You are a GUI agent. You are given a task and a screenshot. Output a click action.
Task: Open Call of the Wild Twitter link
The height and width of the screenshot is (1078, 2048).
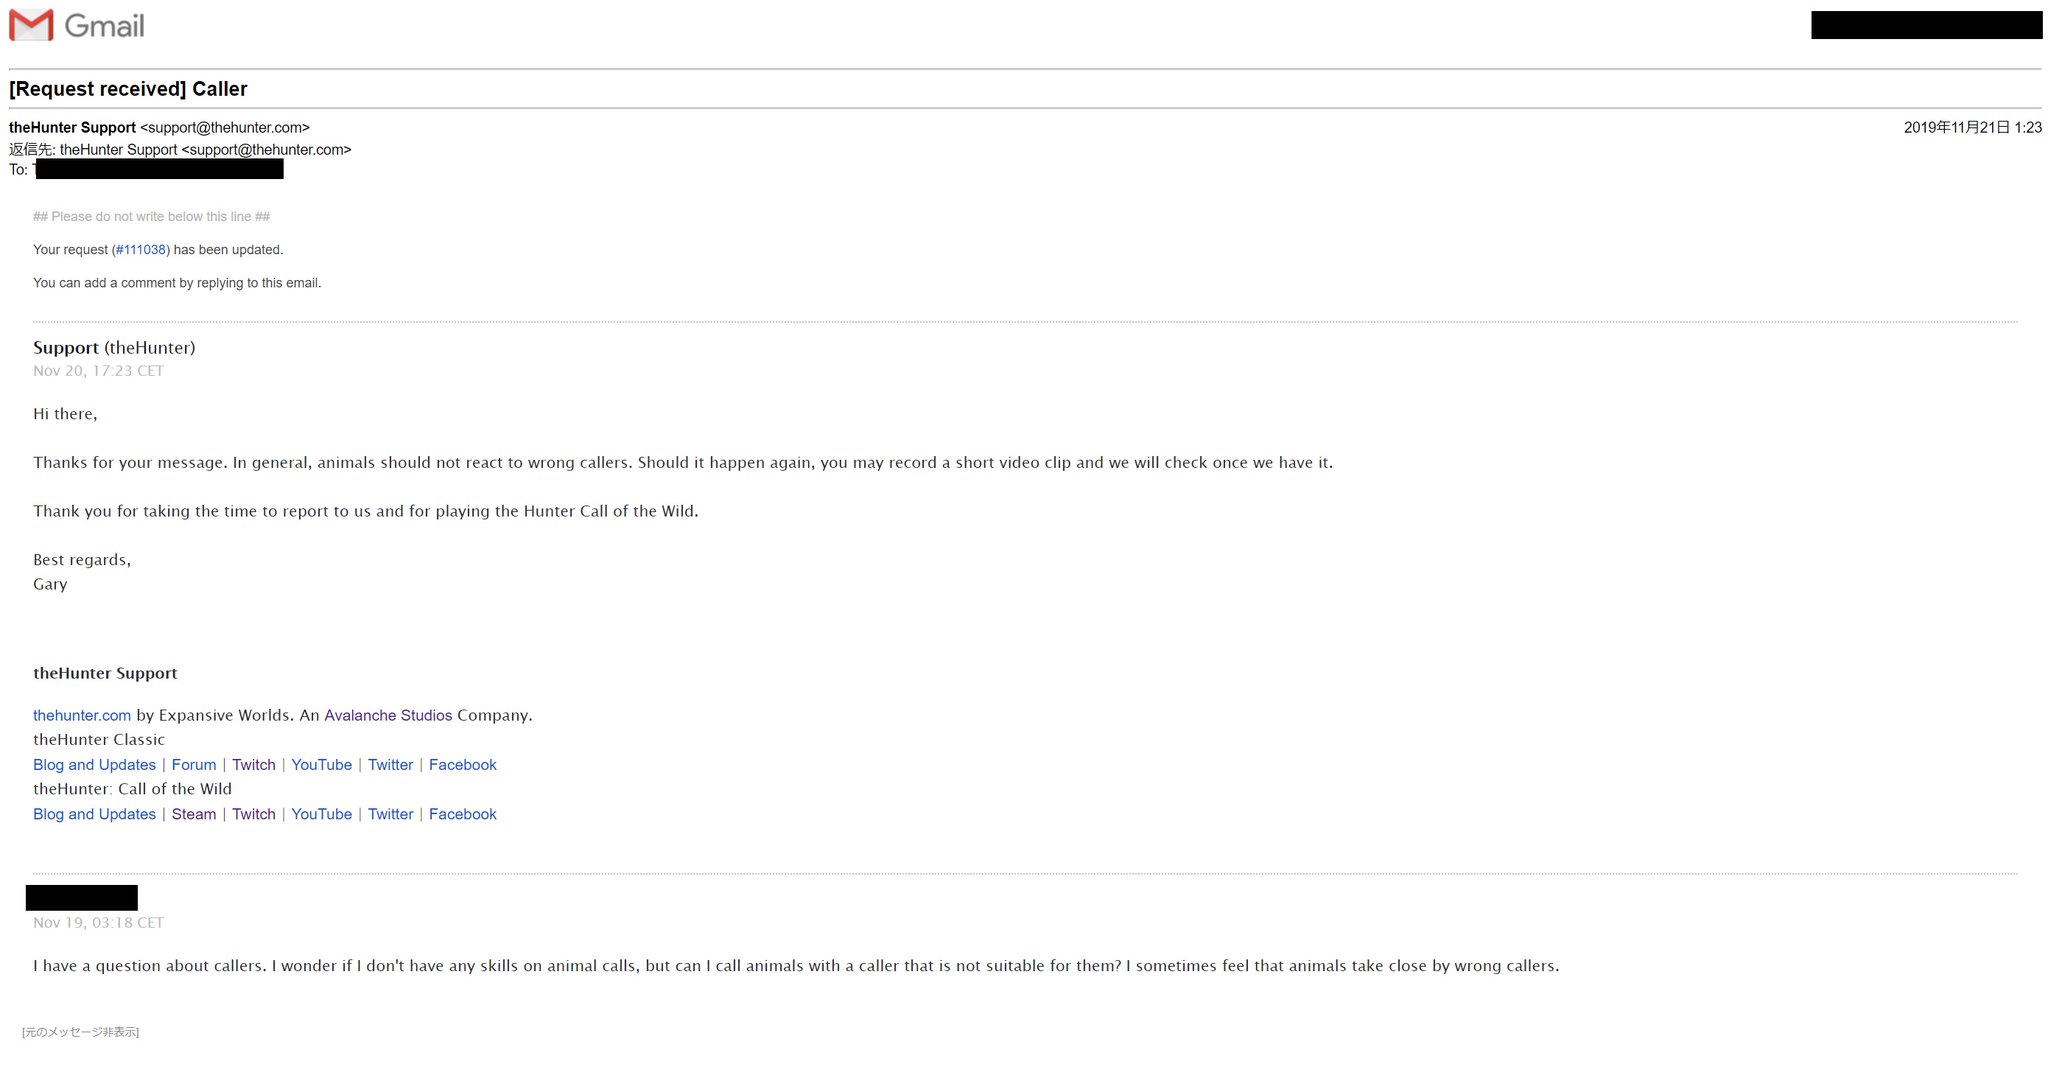[390, 814]
